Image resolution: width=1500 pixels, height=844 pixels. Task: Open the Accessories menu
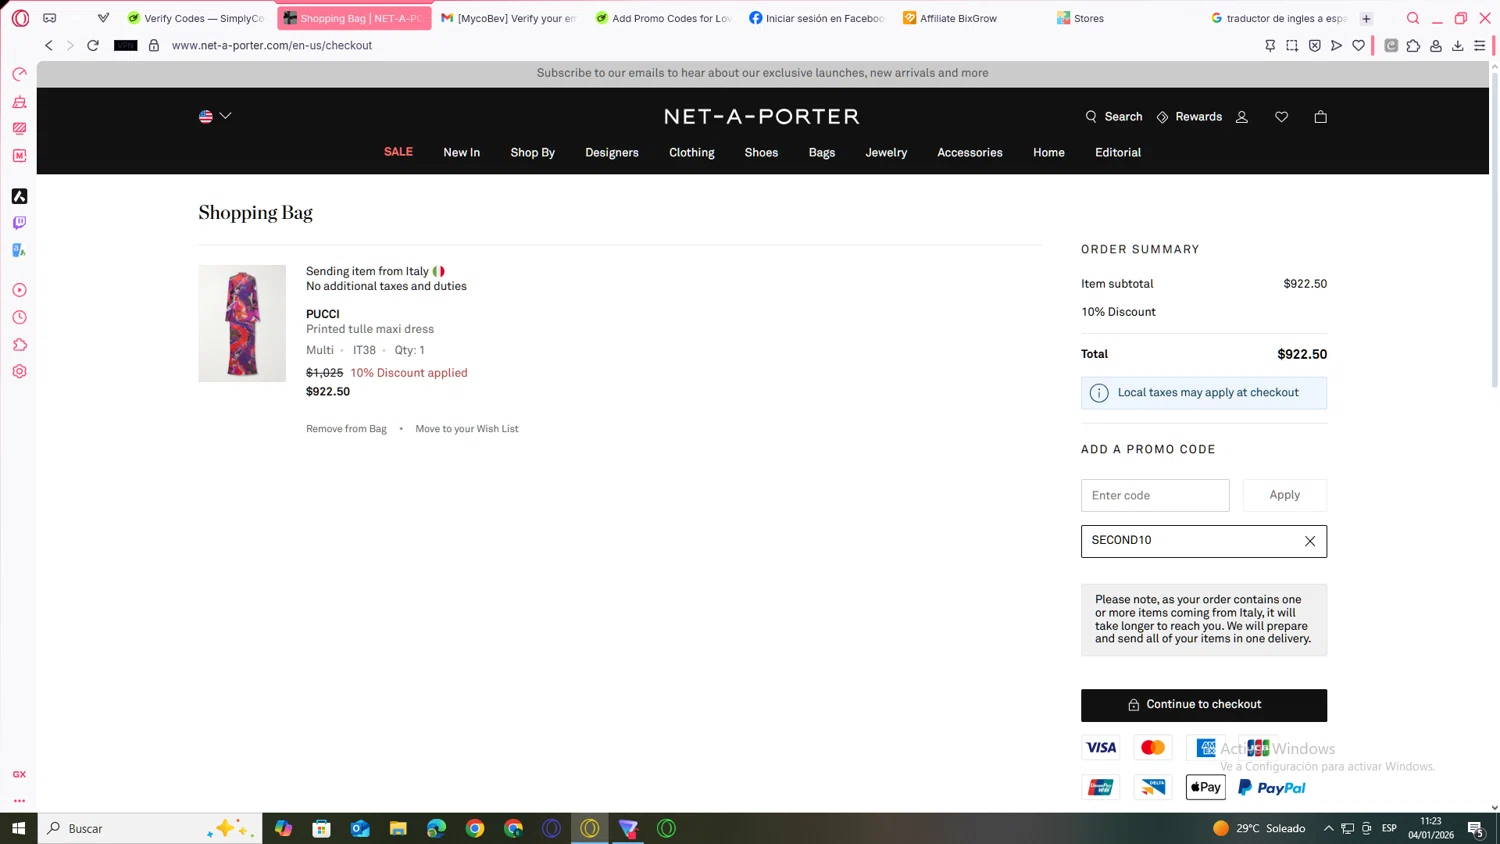(x=970, y=153)
